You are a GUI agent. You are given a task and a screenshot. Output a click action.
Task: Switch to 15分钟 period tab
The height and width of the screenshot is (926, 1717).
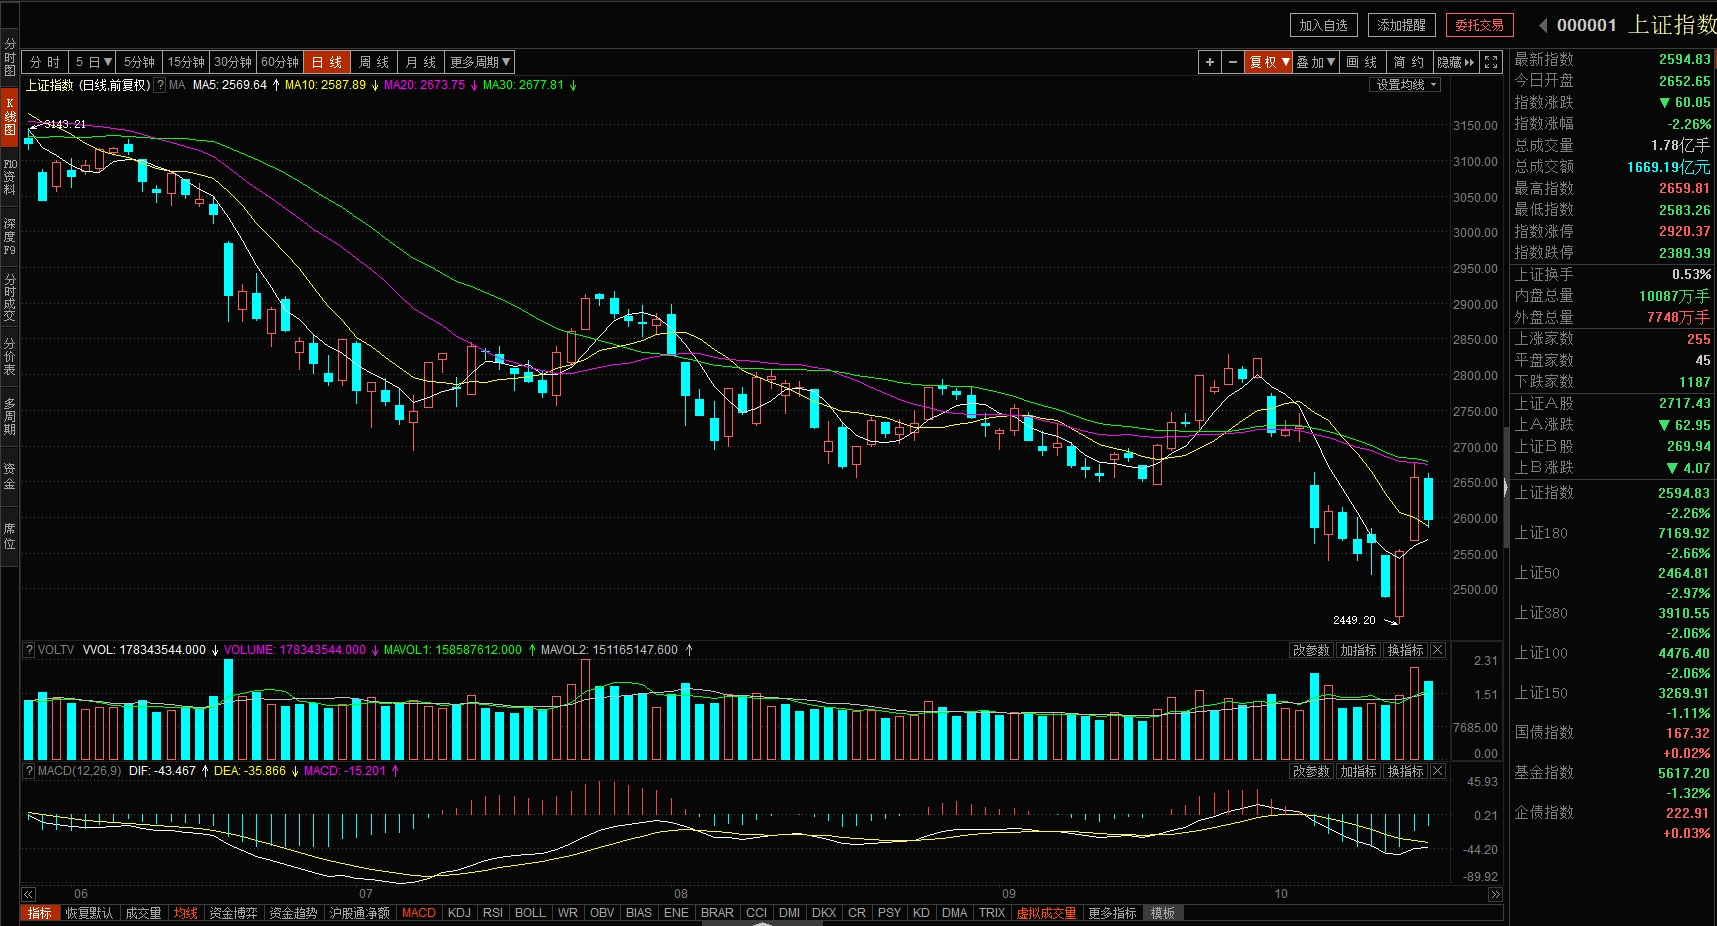point(186,62)
